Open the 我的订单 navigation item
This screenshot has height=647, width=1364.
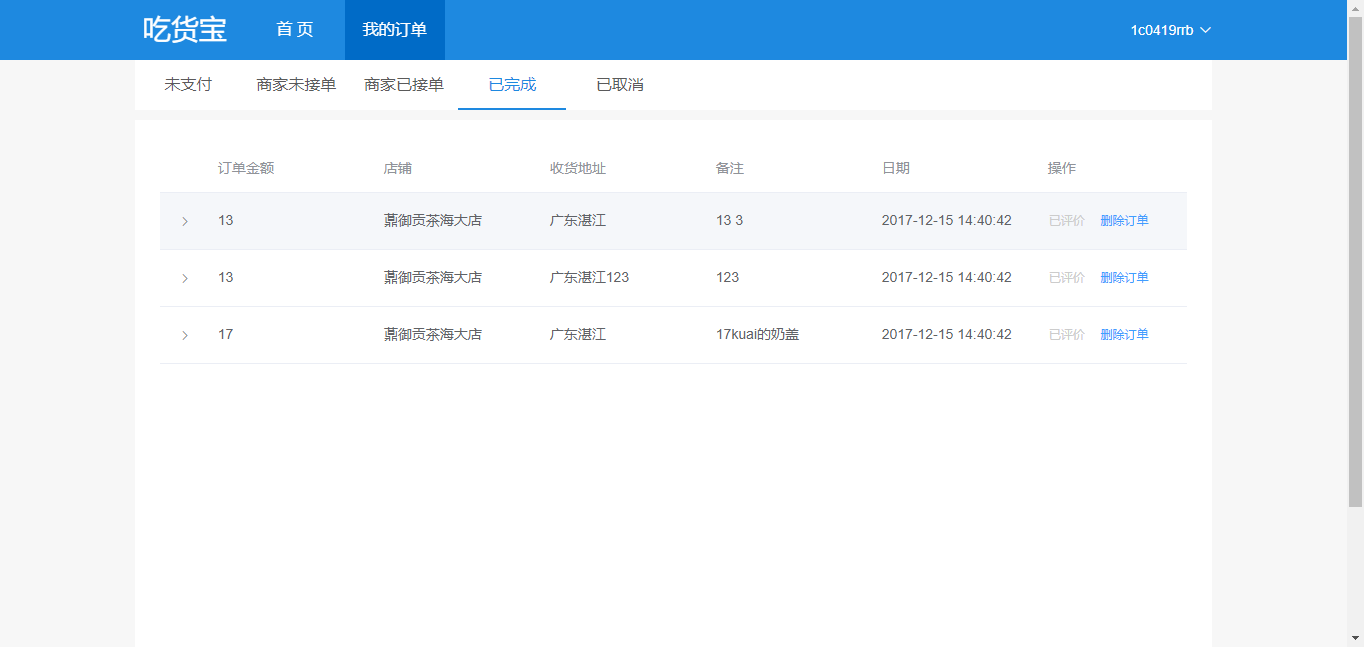[x=395, y=30]
